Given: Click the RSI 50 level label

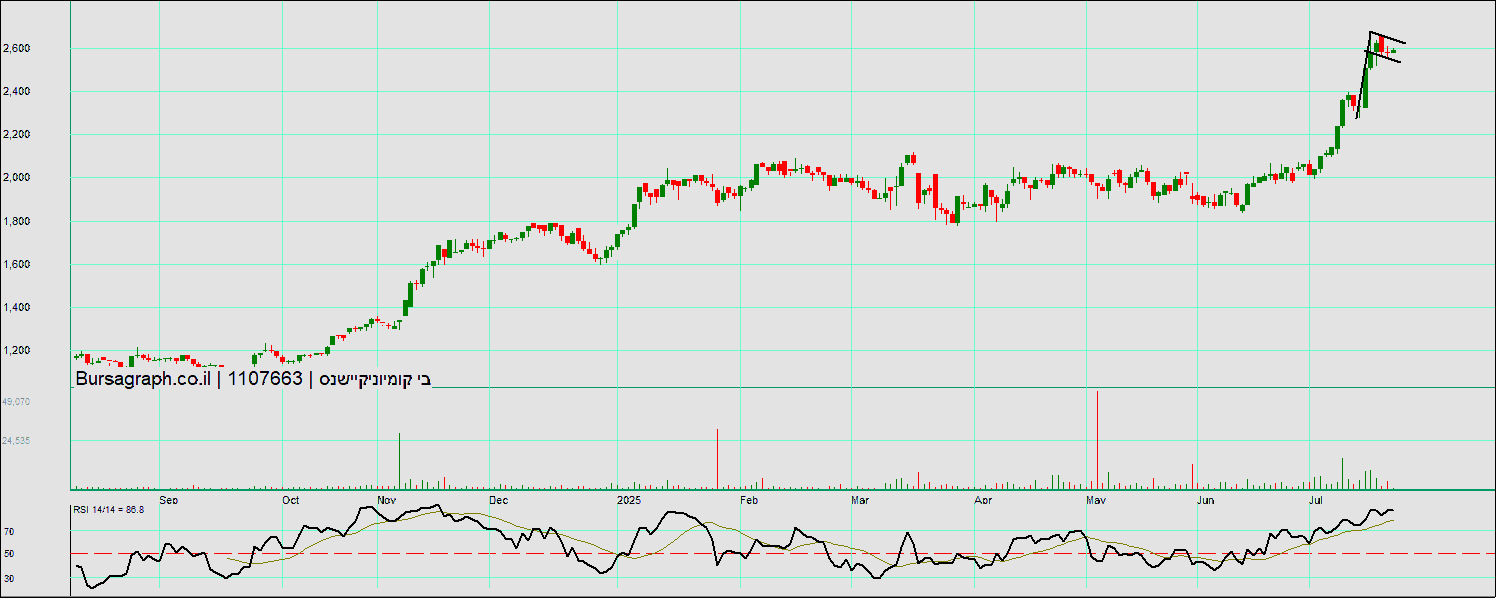Looking at the screenshot, I should point(9,553).
